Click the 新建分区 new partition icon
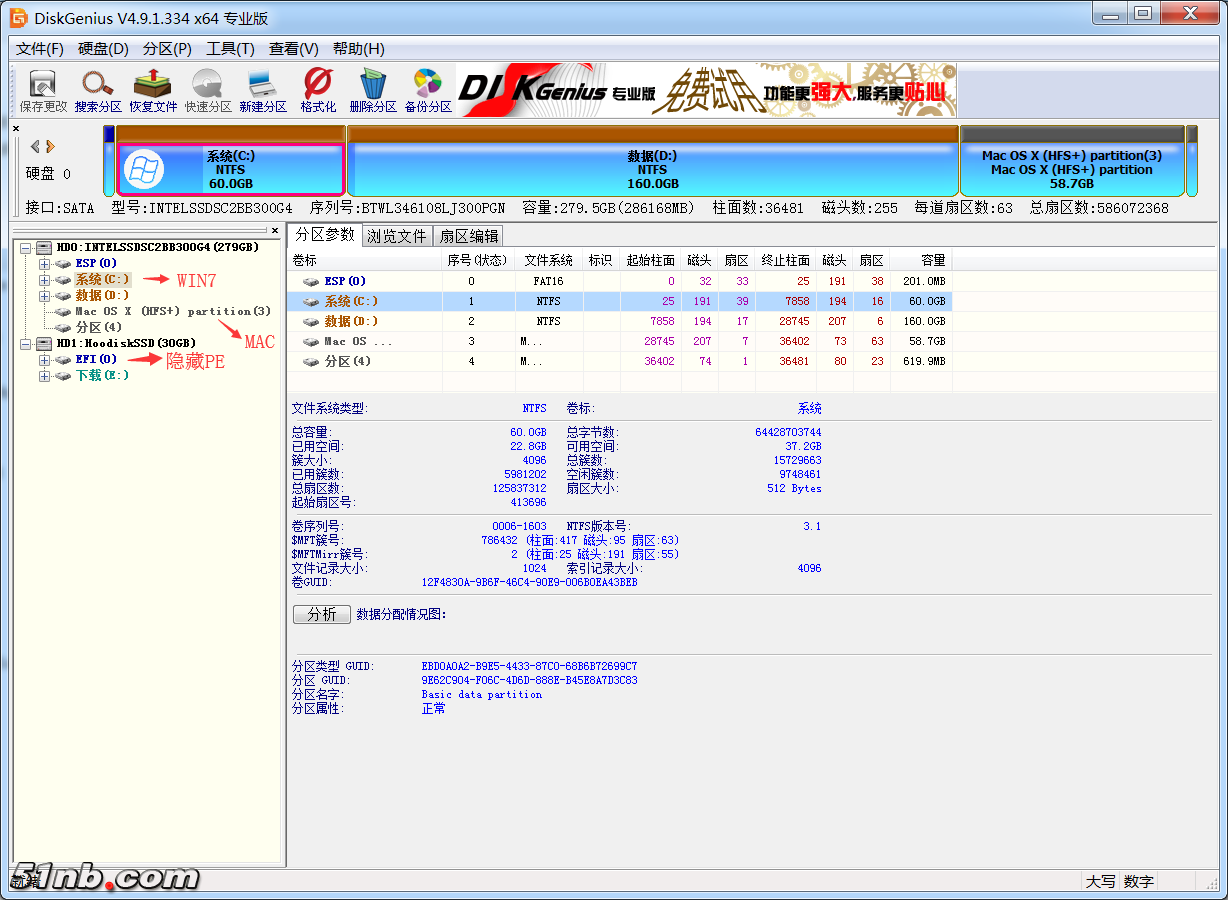 click(262, 90)
